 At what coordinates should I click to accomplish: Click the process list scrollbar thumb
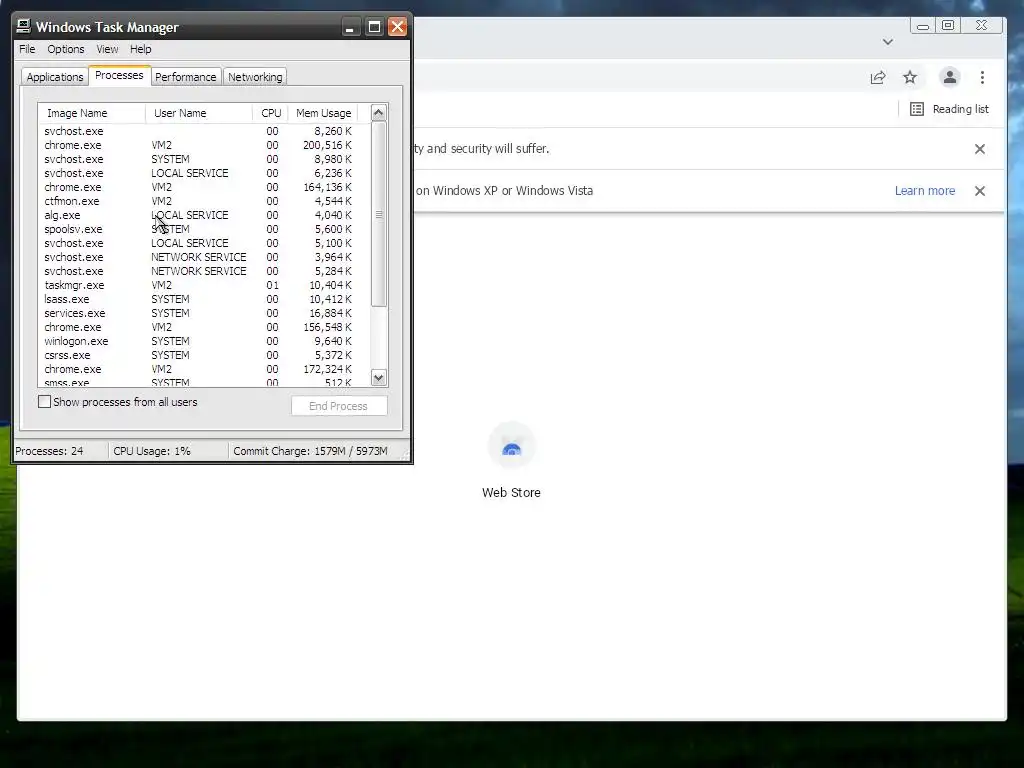point(379,214)
